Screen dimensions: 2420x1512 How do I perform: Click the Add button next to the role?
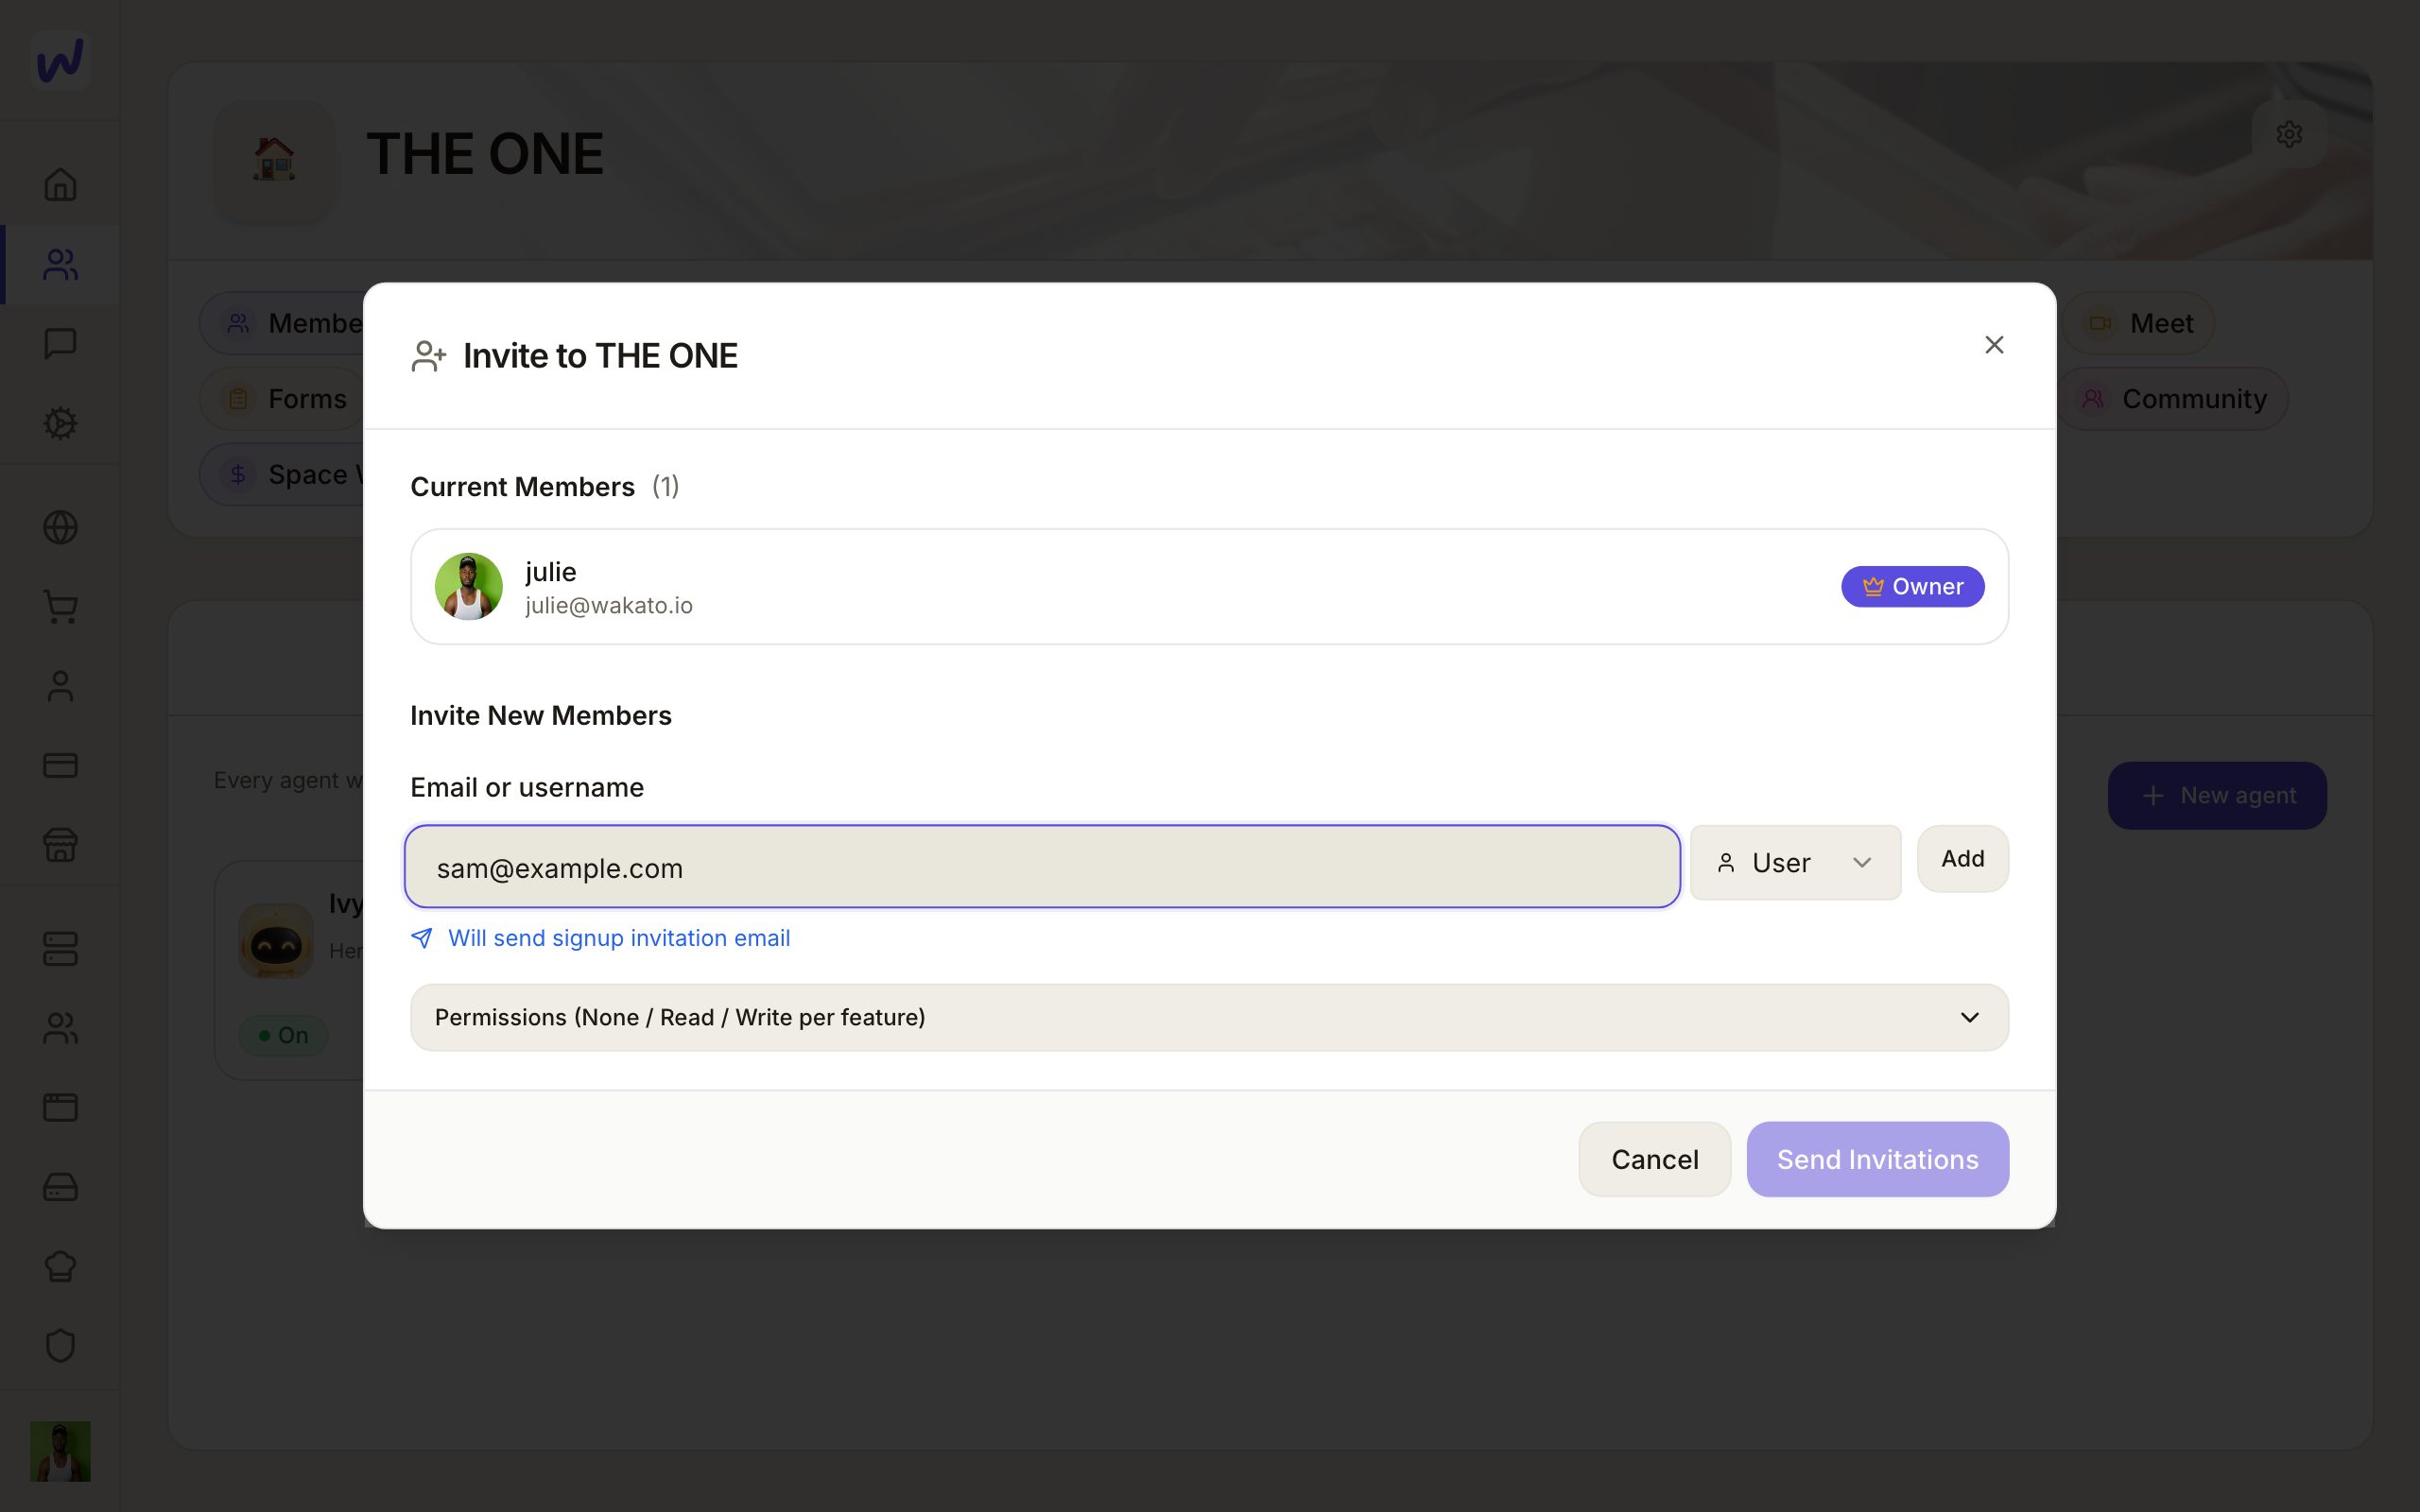click(x=1962, y=858)
